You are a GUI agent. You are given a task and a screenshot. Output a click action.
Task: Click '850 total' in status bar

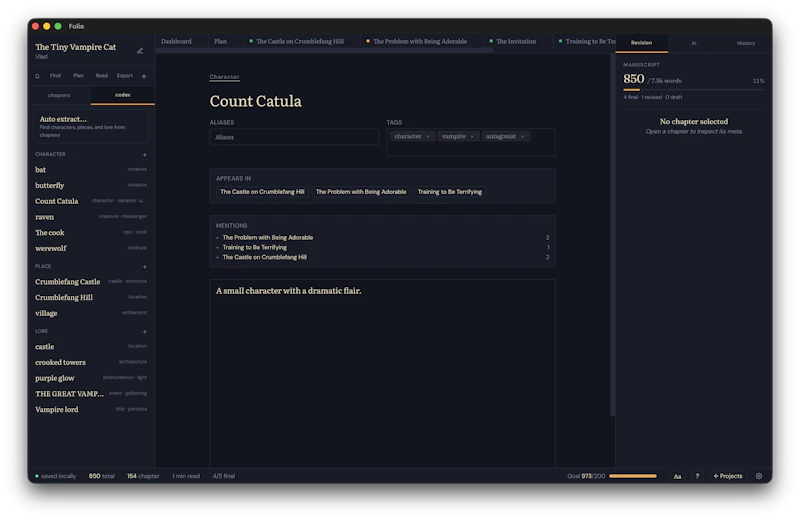click(x=102, y=476)
